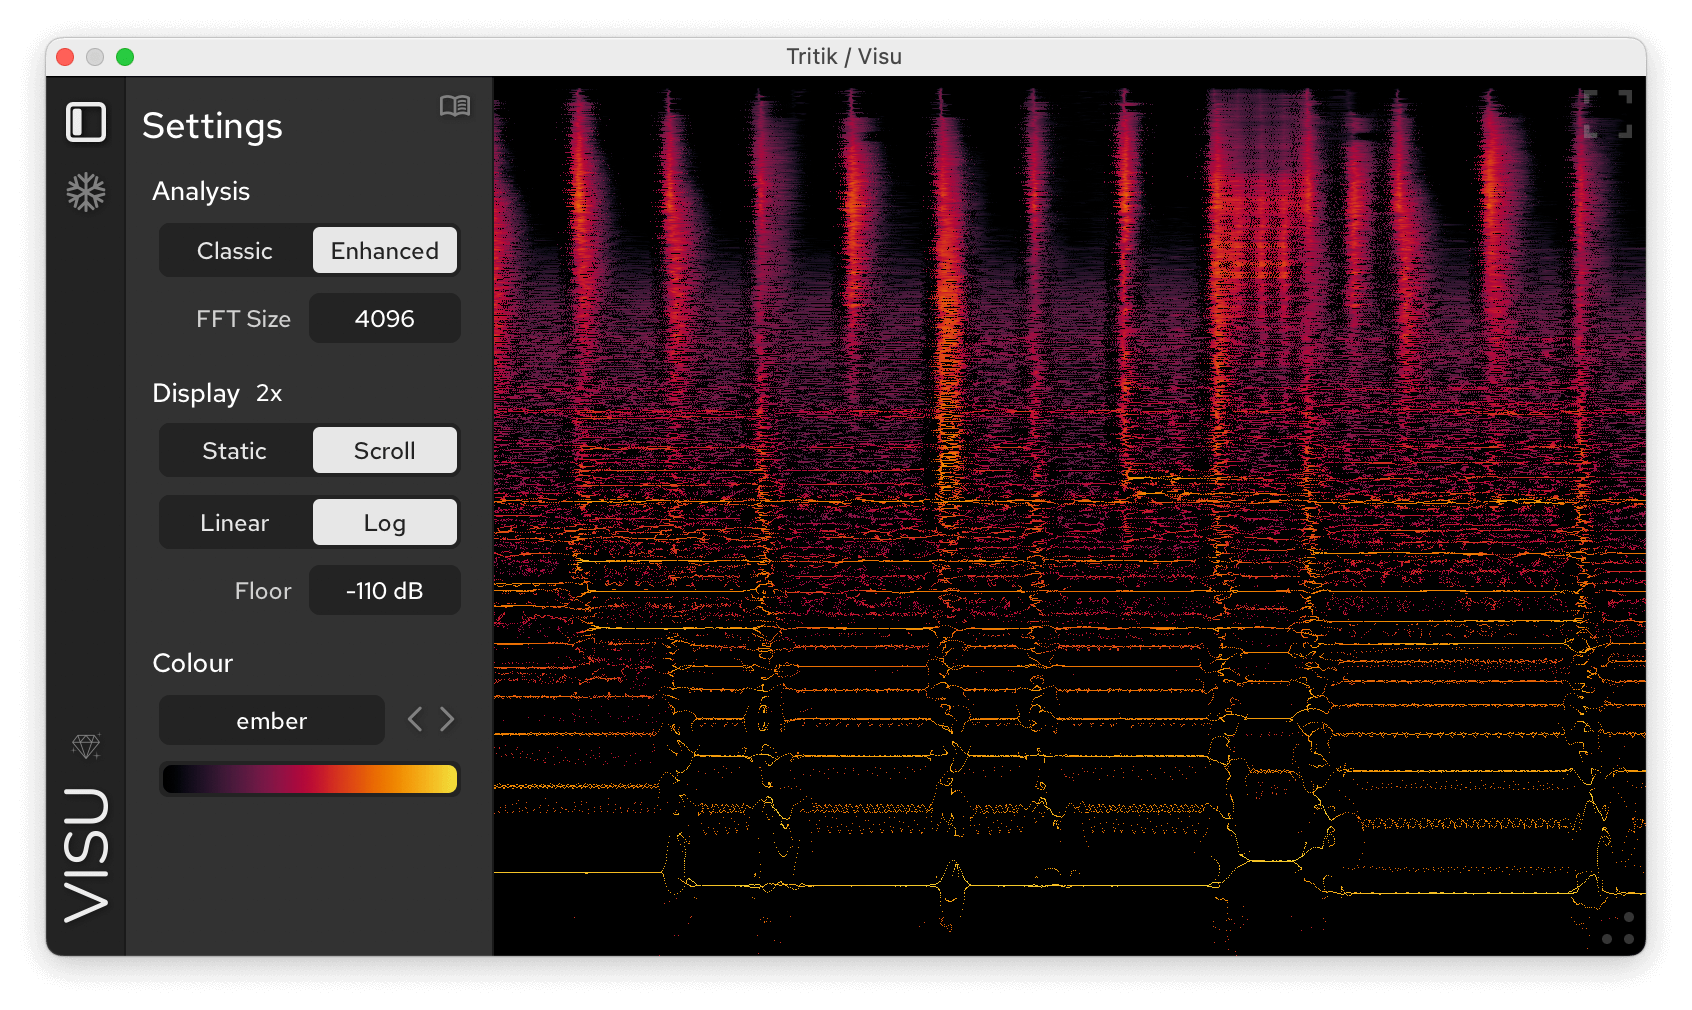Image resolution: width=1692 pixels, height=1010 pixels.
Task: Toggle the sidebar panel icon
Action: pyautogui.click(x=86, y=122)
